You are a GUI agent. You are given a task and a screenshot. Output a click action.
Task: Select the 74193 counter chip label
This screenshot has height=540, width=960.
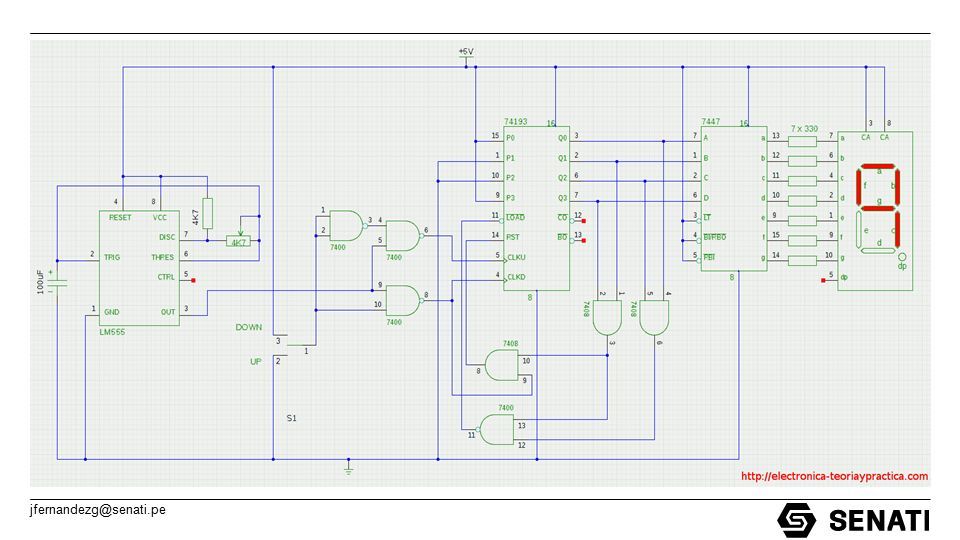coord(516,122)
